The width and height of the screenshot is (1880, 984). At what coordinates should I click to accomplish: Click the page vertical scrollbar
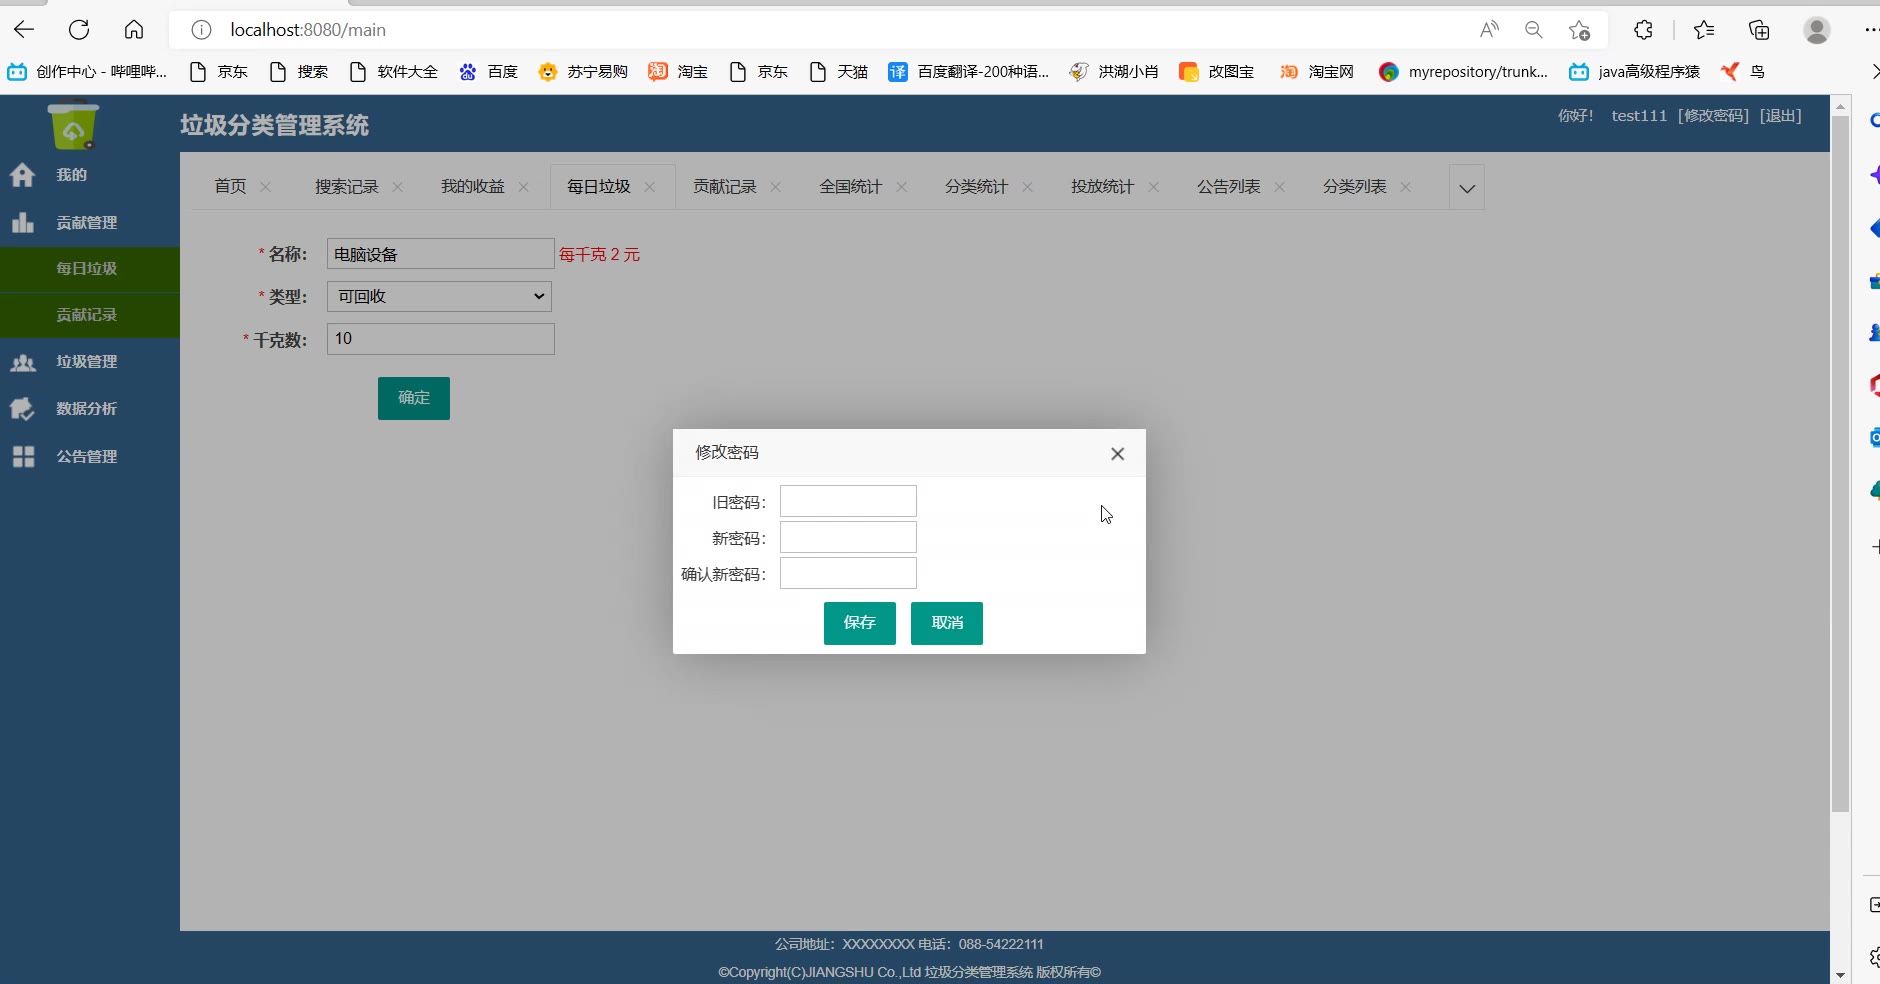tap(1840, 464)
